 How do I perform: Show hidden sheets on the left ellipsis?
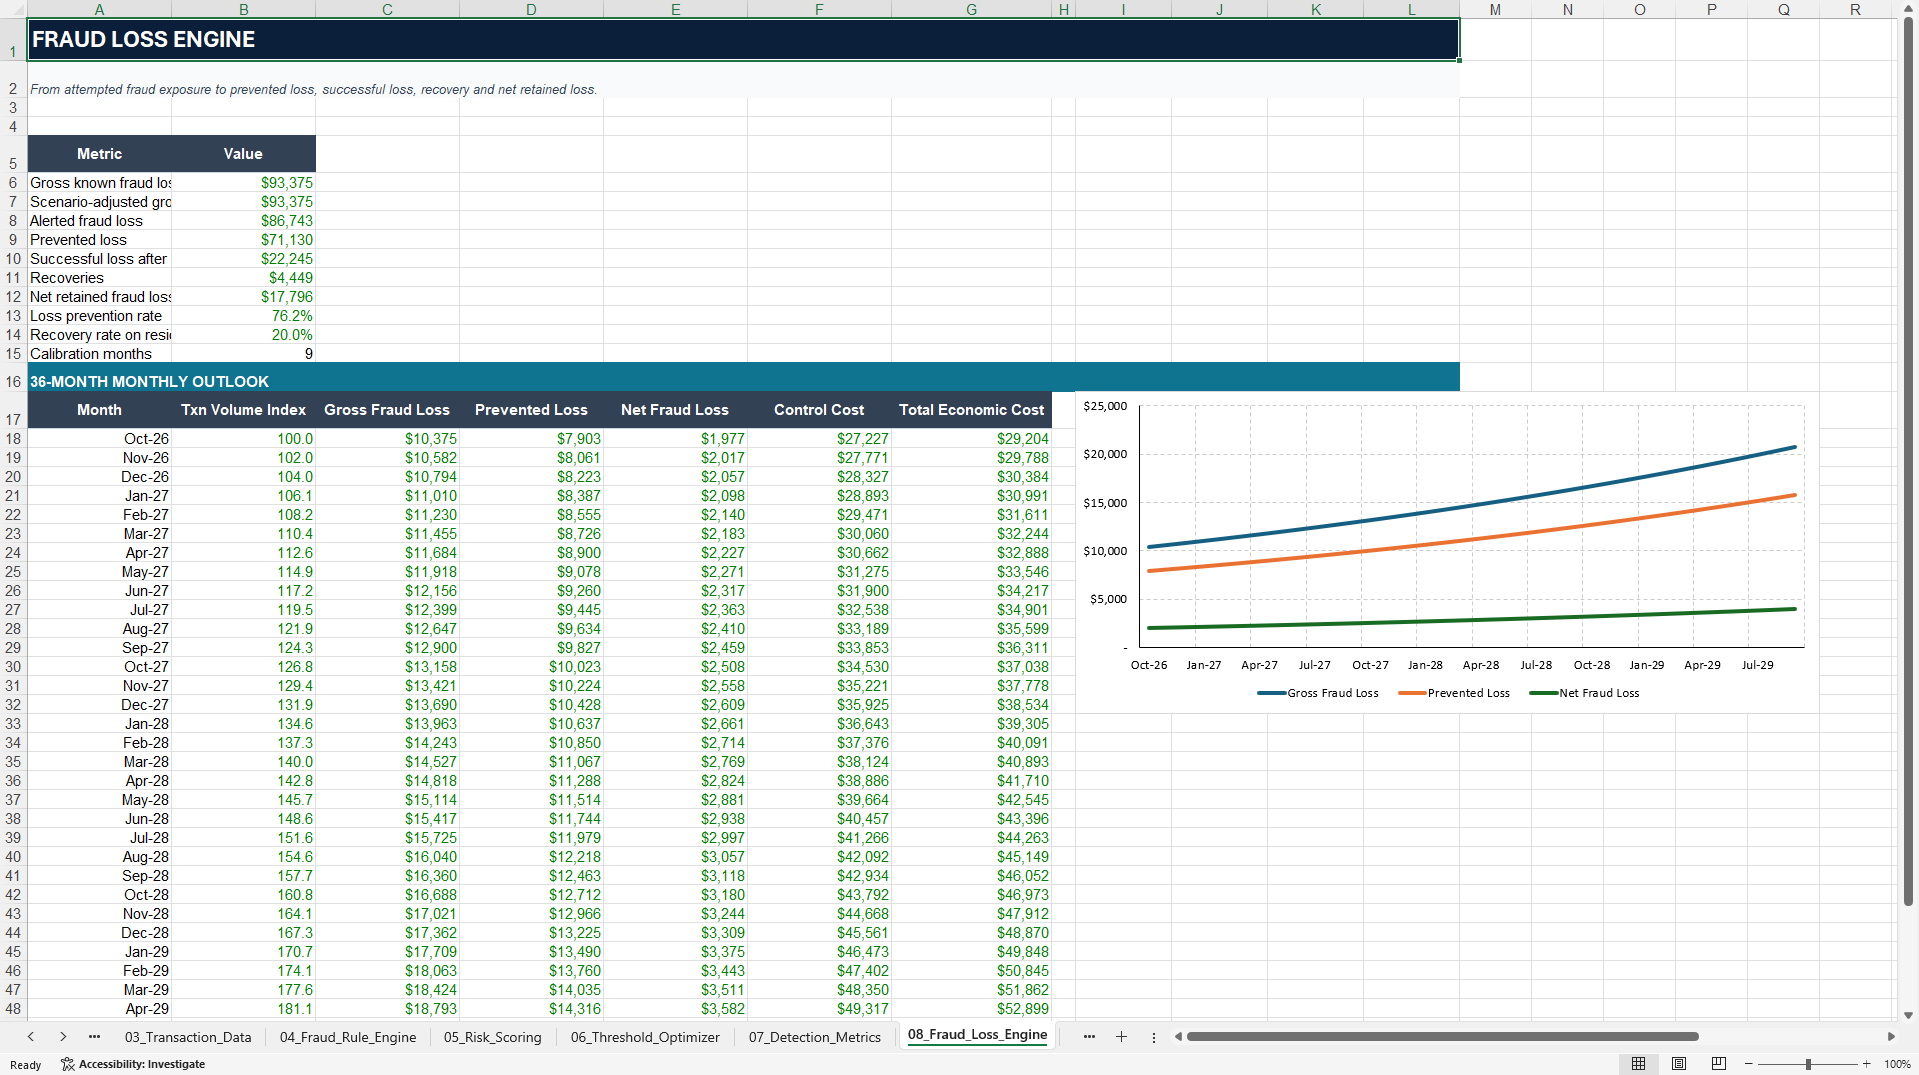[x=94, y=1037]
